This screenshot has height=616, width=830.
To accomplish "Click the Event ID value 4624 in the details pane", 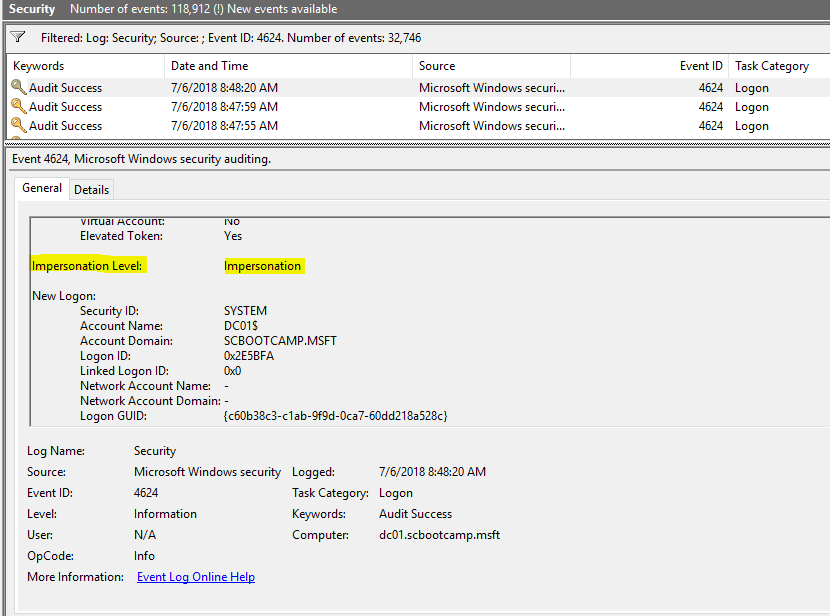I will [146, 493].
